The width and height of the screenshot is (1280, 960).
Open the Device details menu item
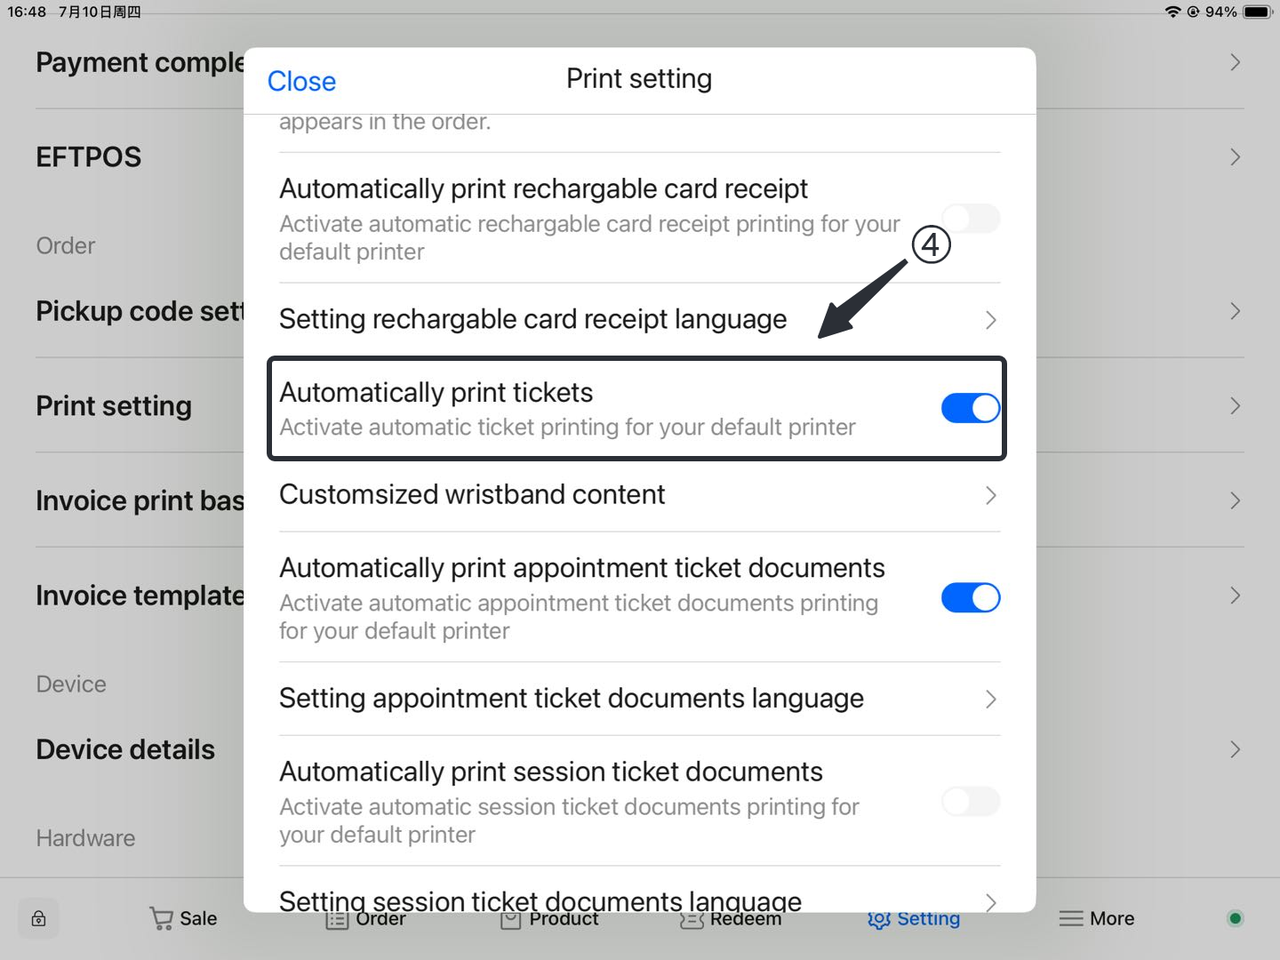point(125,750)
